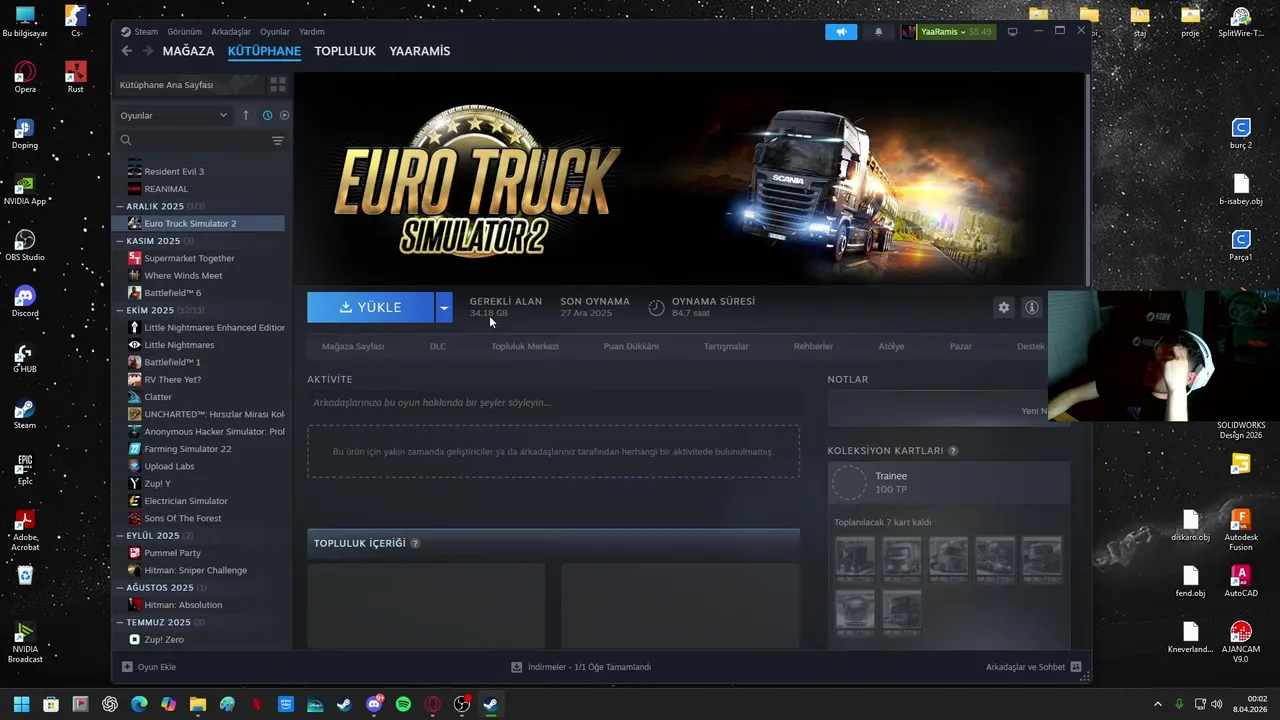
Task: Click Oyun Ekle at bottom left
Action: pos(149,667)
